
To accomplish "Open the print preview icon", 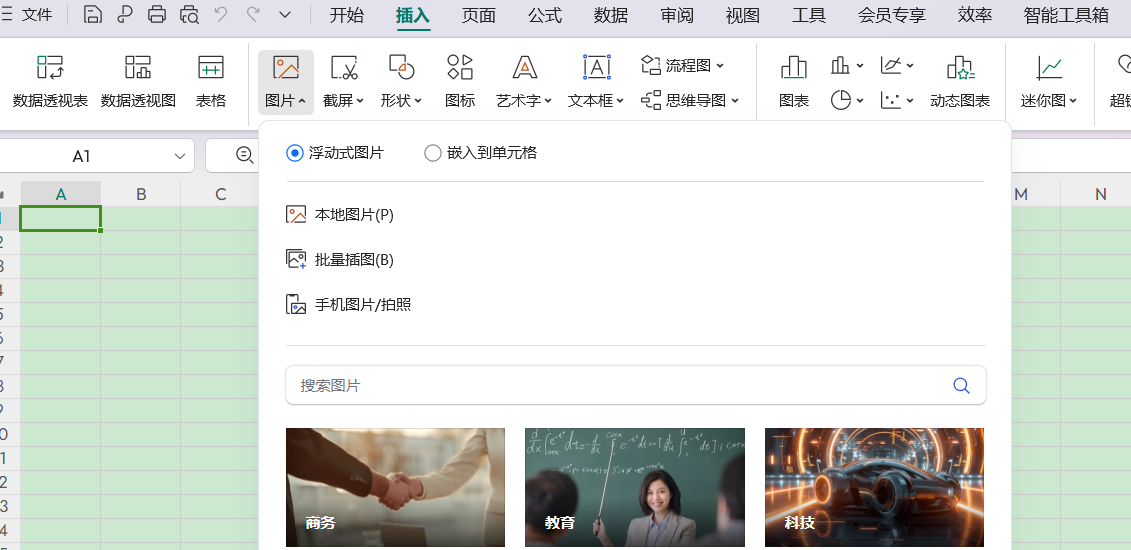I will click(189, 14).
